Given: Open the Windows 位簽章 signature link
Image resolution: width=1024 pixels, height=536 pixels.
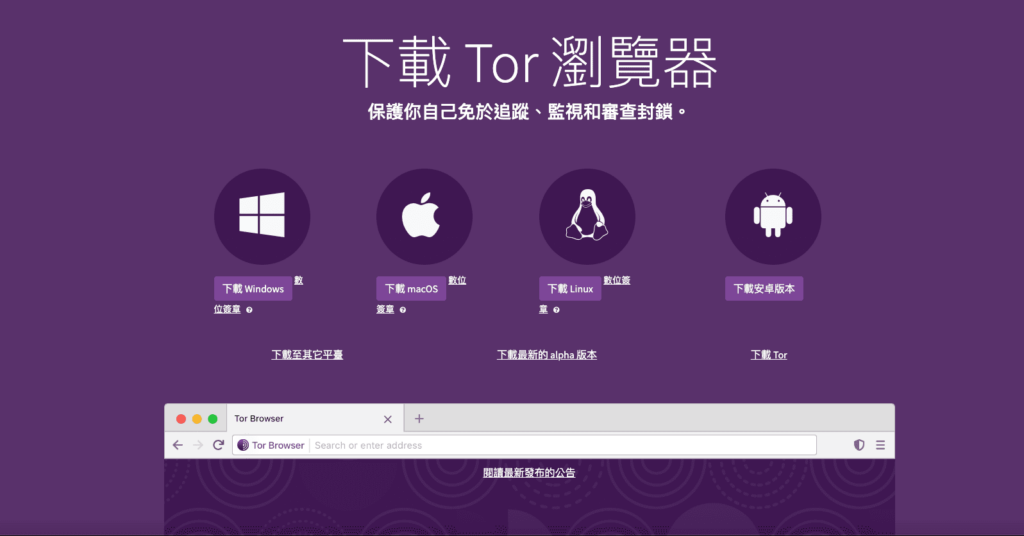Looking at the screenshot, I should pos(227,309).
